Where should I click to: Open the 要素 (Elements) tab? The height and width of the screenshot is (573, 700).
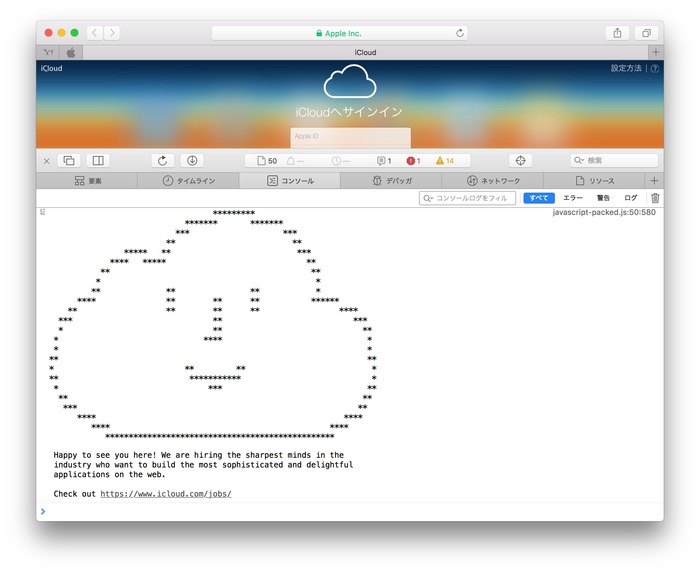point(87,181)
